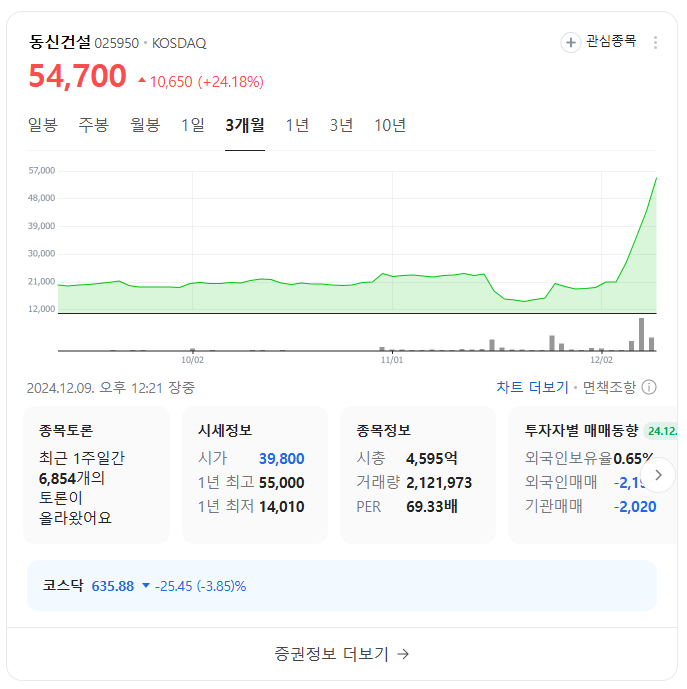Open the 종목정보 stock info card
Screen dimensions: 687x689
(418, 475)
